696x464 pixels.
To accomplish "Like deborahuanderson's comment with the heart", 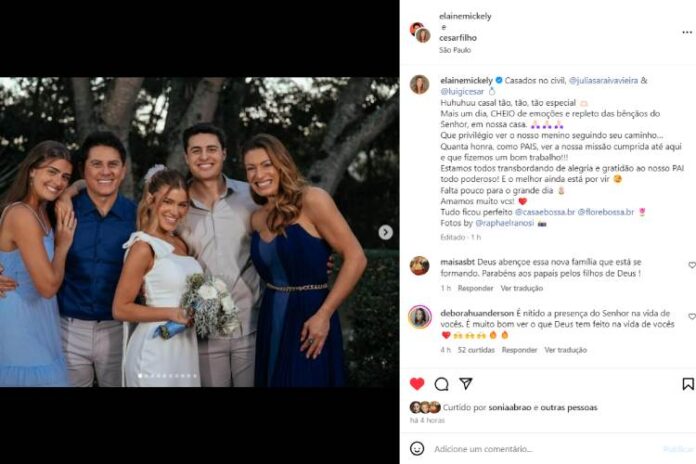I will (x=691, y=318).
